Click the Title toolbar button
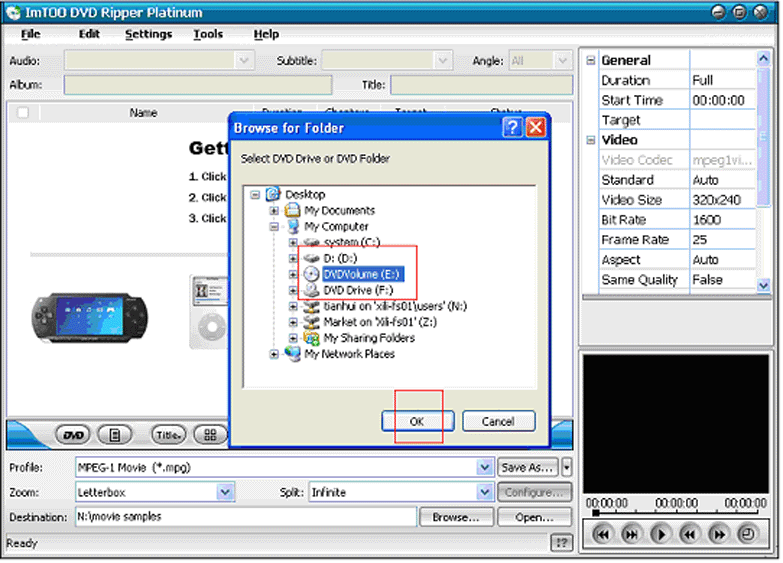The width and height of the screenshot is (783, 563). click(168, 436)
